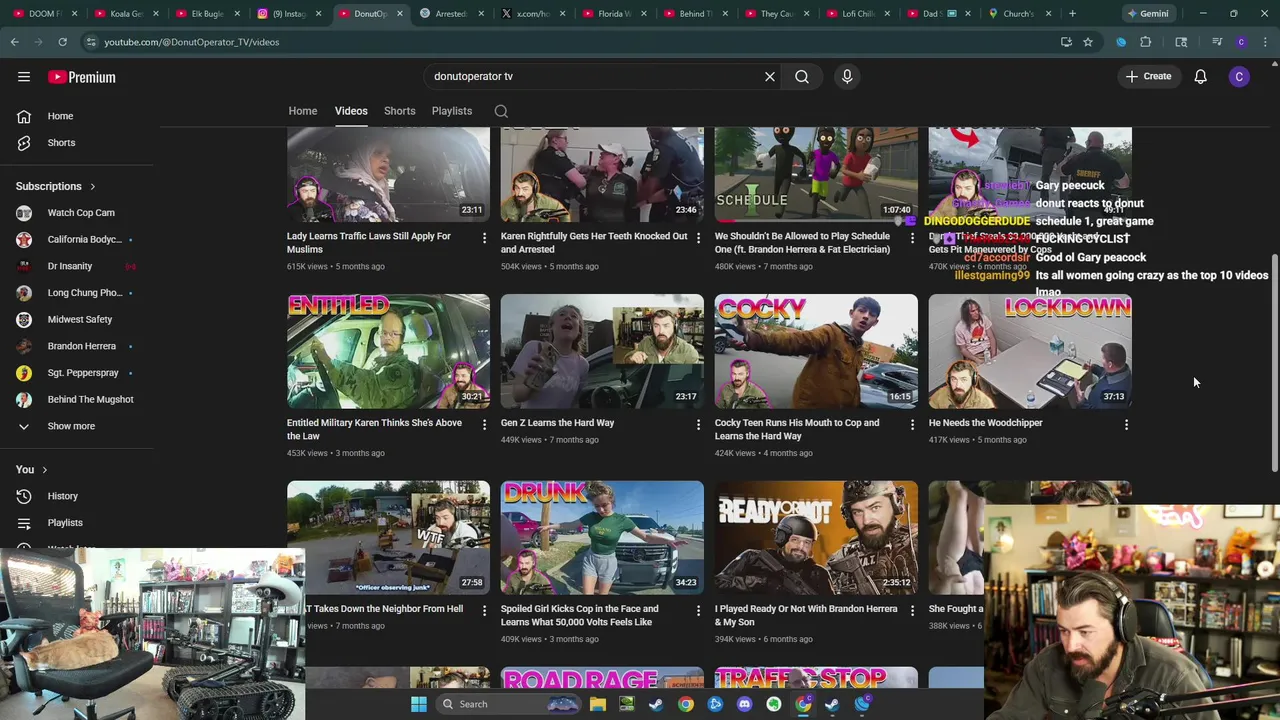Image resolution: width=1280 pixels, height=720 pixels.
Task: Open Behind The Mugshot subscription
Action: tap(90, 400)
